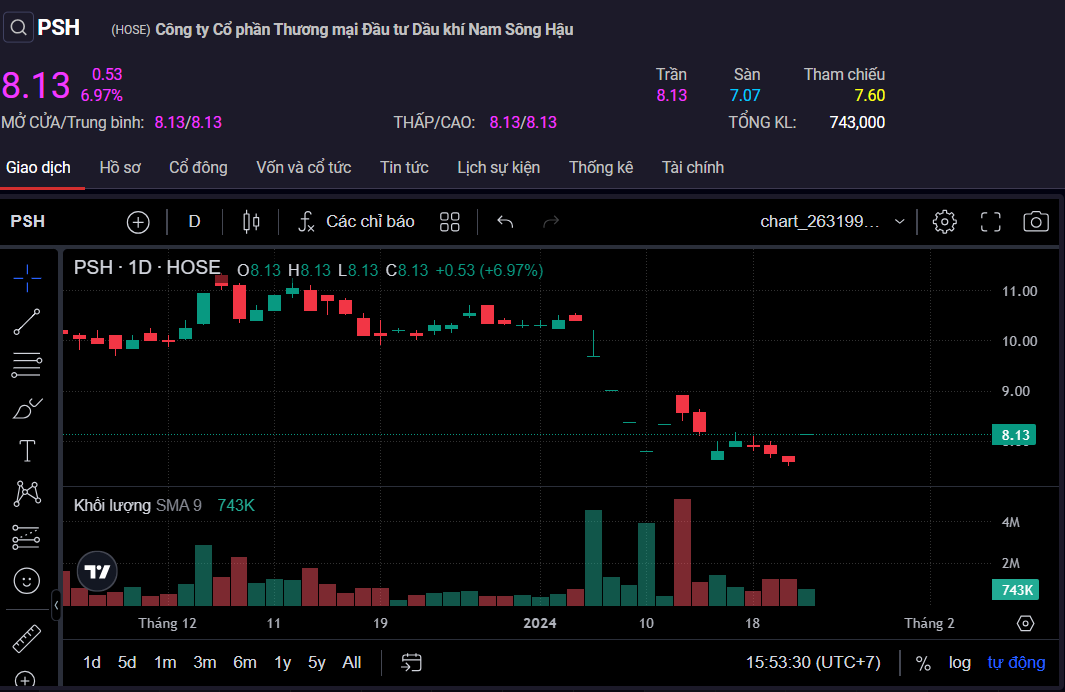Click the search magnifier icon beside PSH
Viewport: 1065px width, 692px height.
(18, 28)
